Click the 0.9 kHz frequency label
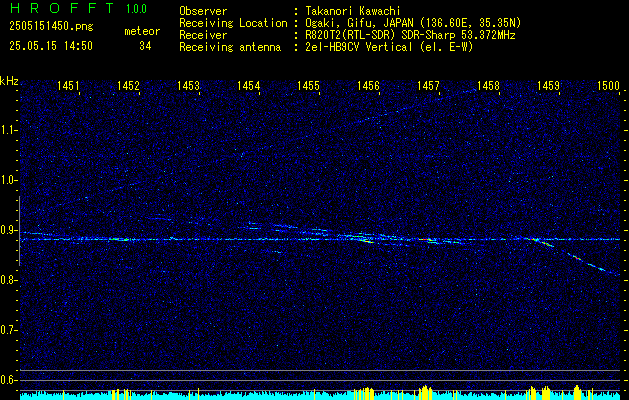Viewport: 629px width, 400px height. (7, 230)
